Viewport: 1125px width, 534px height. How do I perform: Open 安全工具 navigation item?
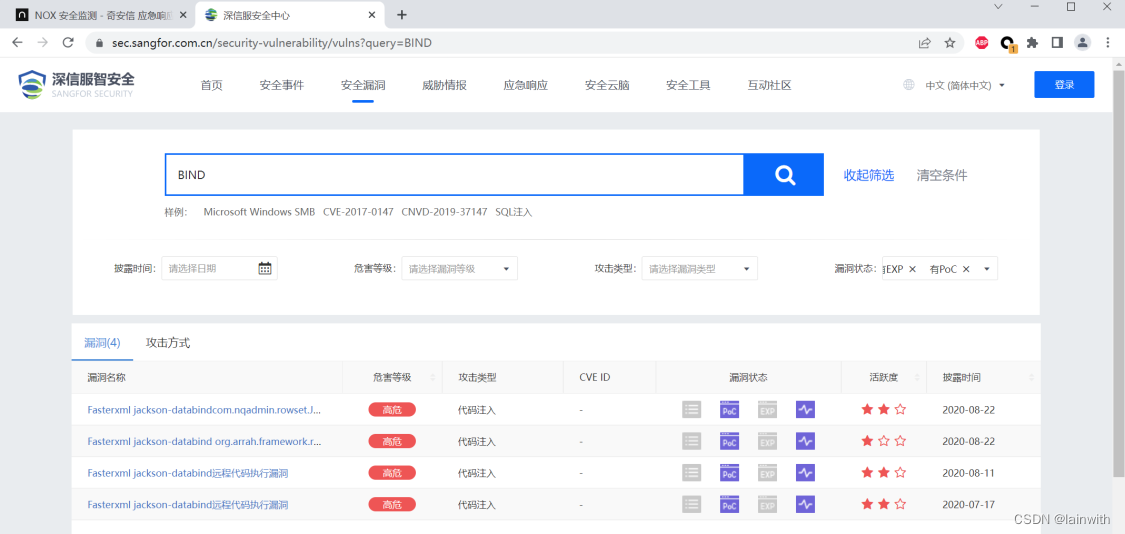(x=688, y=85)
